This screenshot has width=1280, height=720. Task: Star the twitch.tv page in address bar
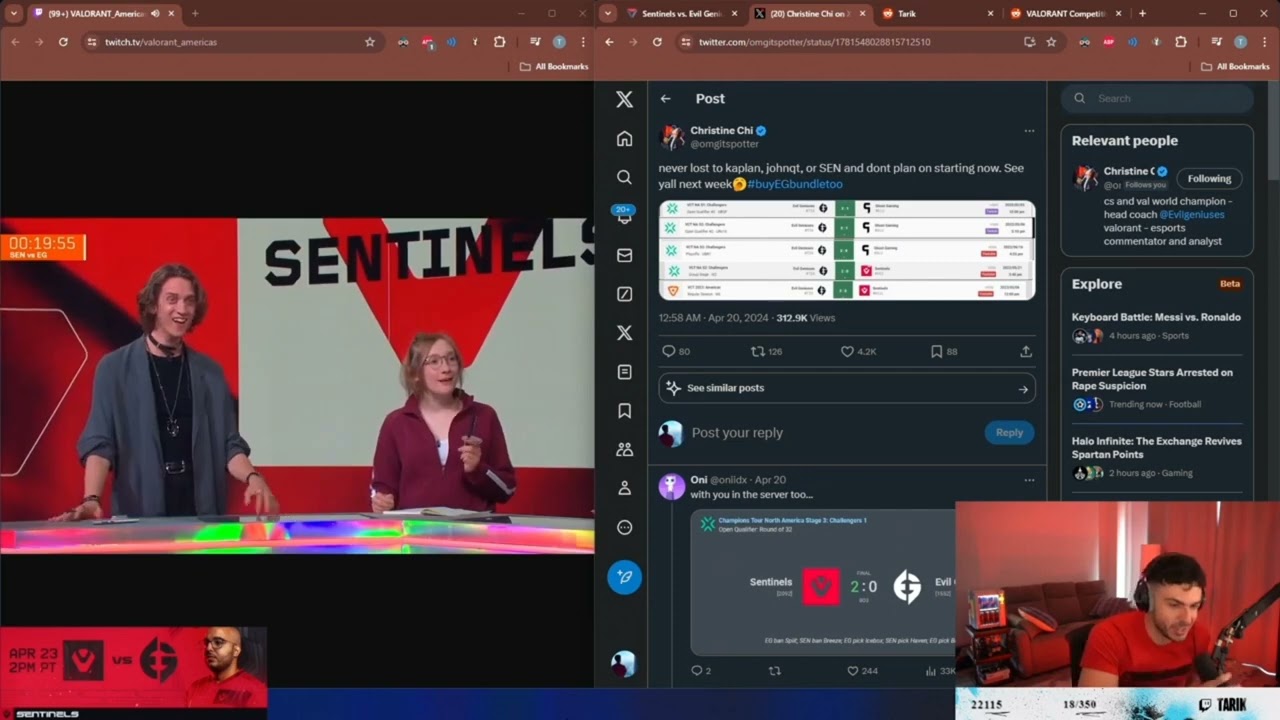point(370,42)
